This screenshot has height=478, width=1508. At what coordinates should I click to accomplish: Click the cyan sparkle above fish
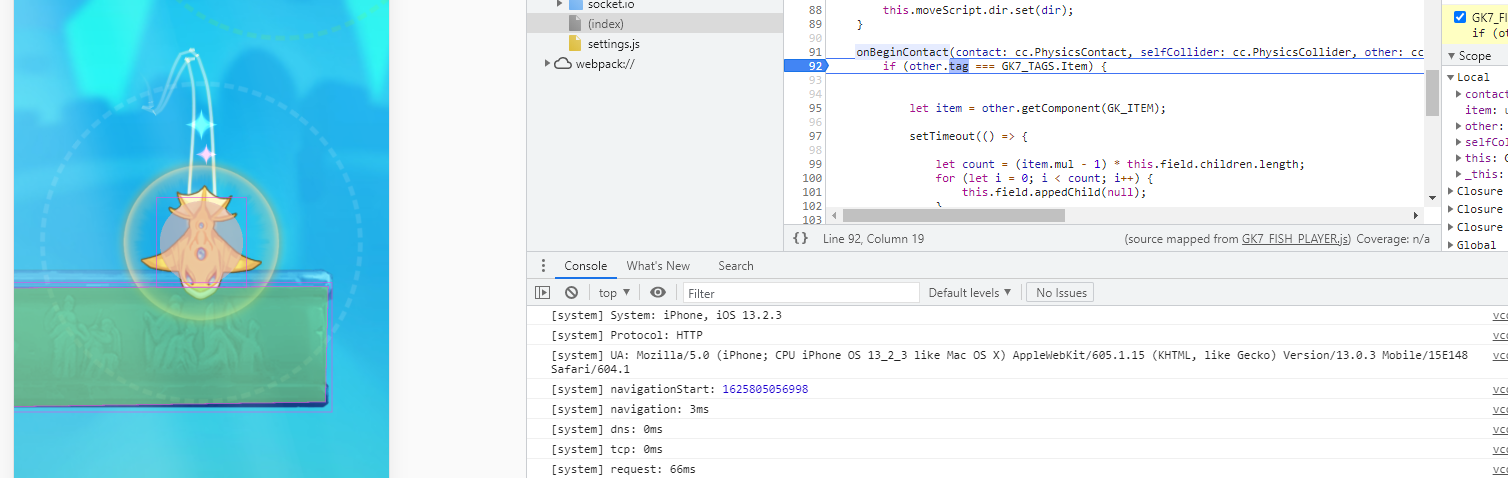tap(201, 126)
